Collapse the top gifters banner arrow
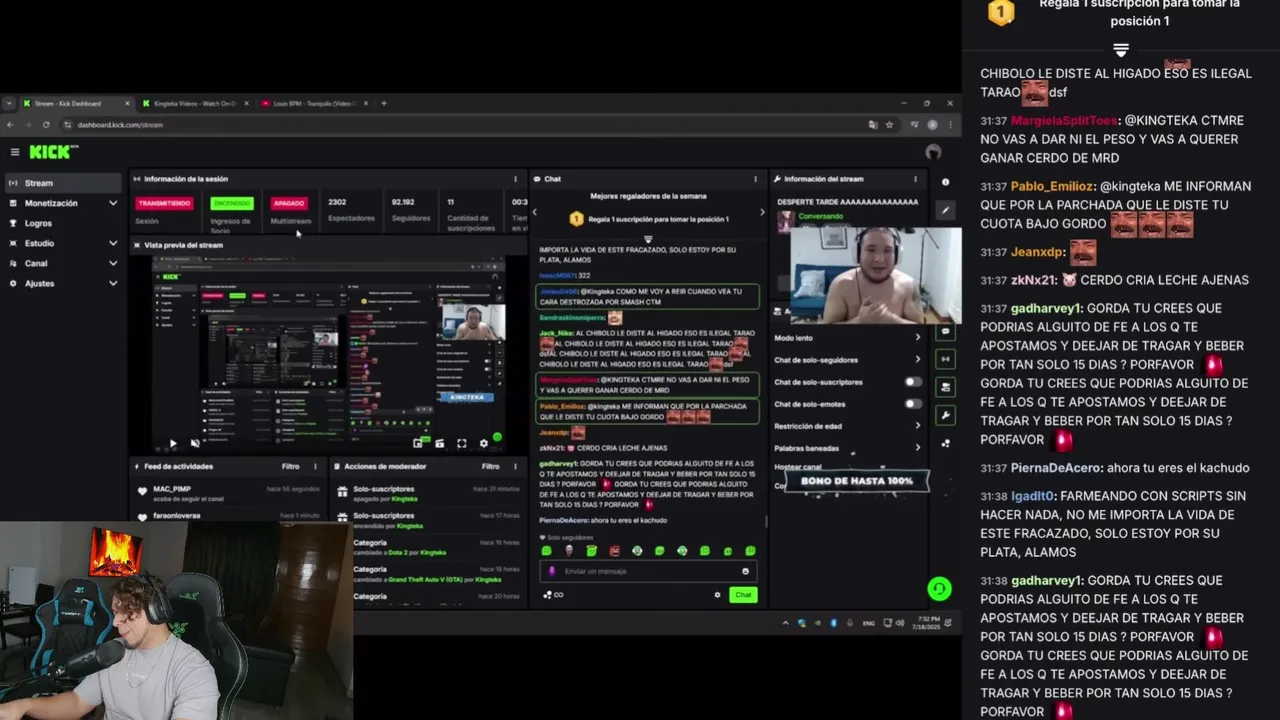This screenshot has width=1280, height=720. [648, 239]
